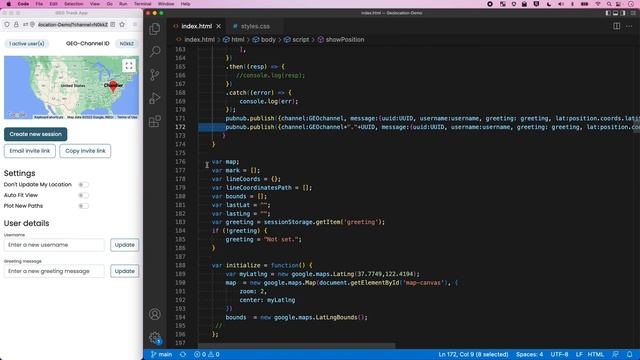Close the index.html editor tab

(x=219, y=26)
